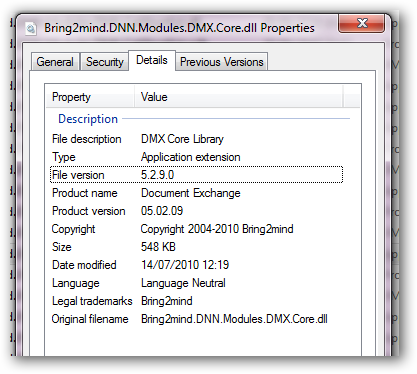Select the Size property label
417x374 pixels.
pos(62,247)
